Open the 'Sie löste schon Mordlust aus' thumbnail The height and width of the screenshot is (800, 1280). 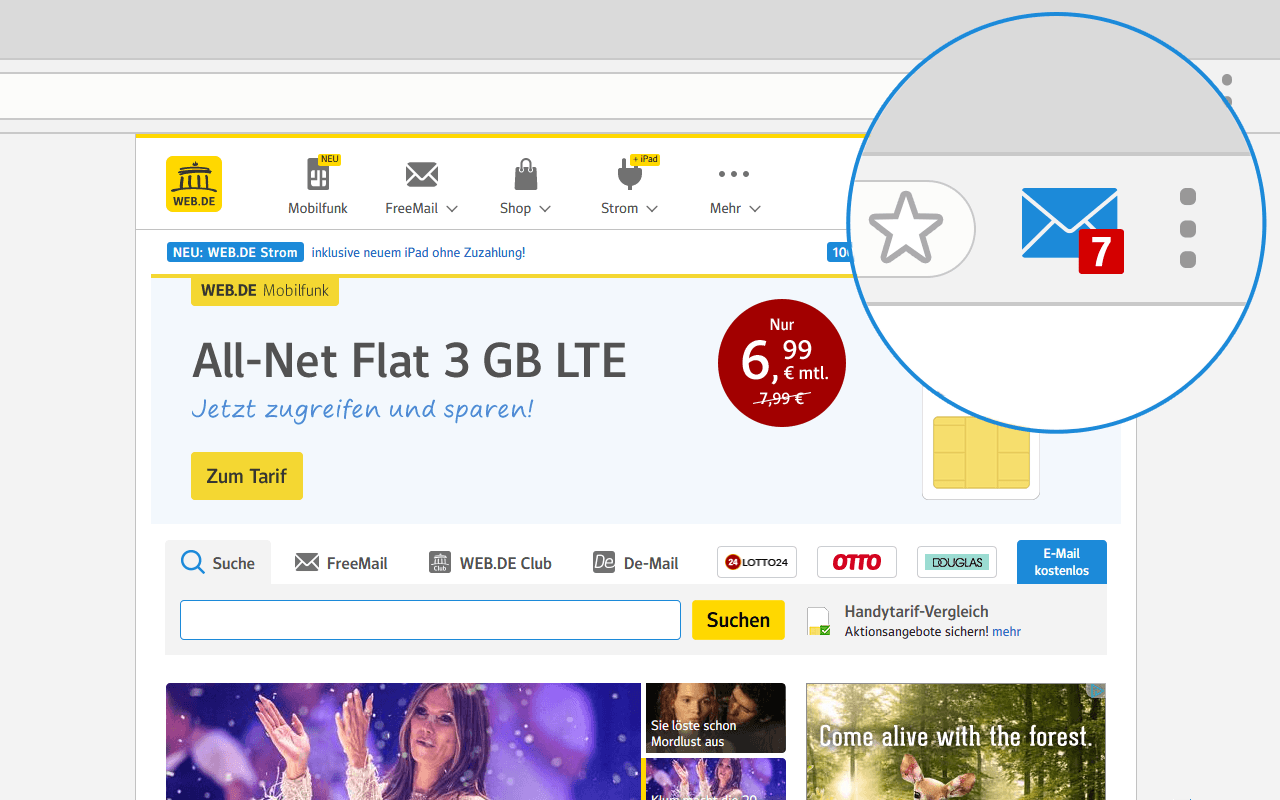coord(716,718)
